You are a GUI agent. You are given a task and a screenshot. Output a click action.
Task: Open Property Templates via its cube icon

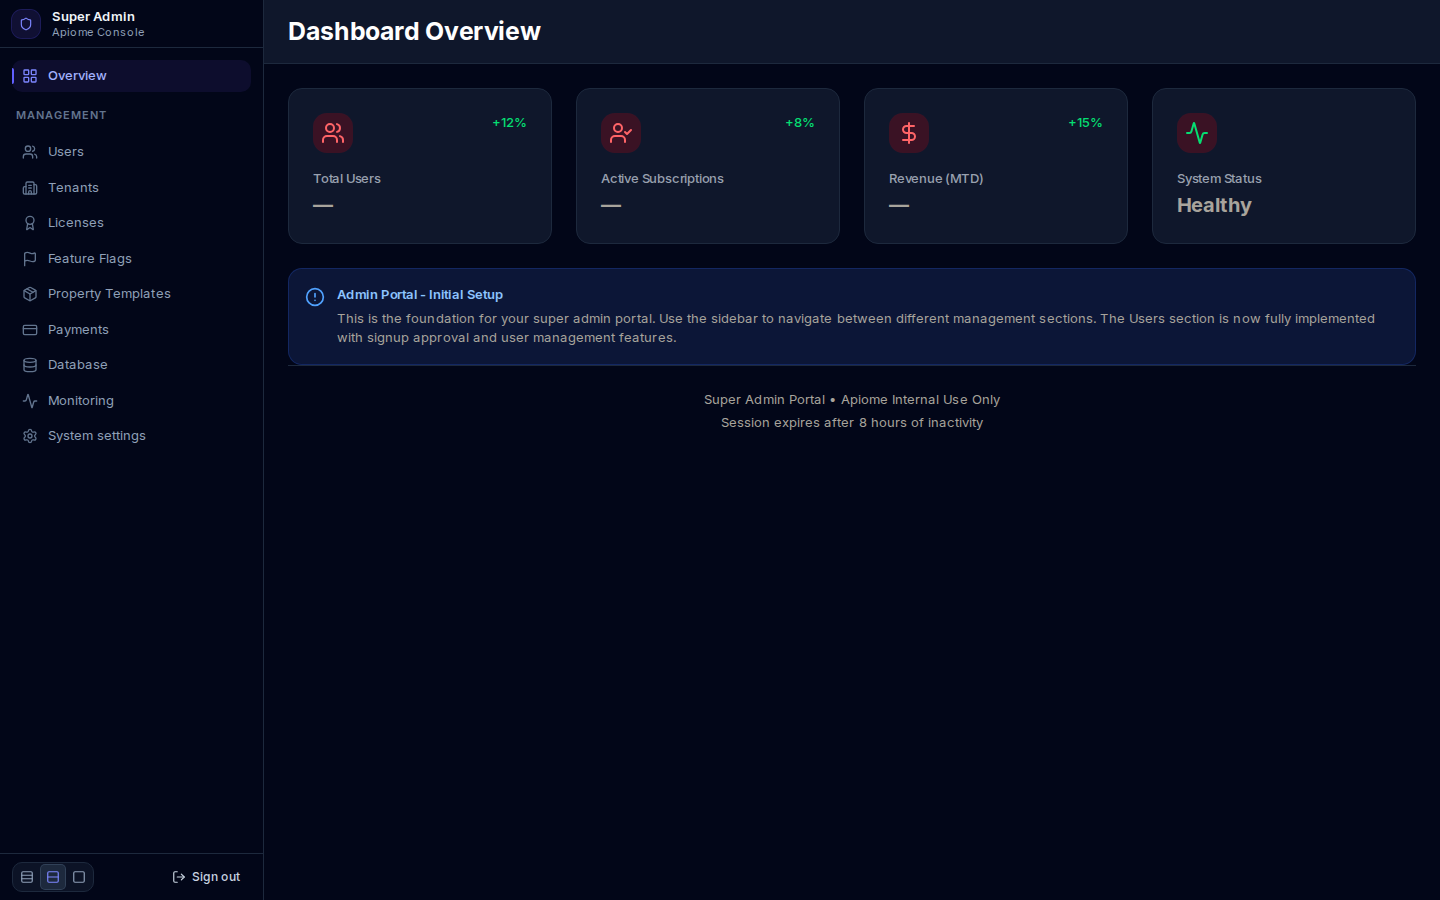[x=30, y=294]
